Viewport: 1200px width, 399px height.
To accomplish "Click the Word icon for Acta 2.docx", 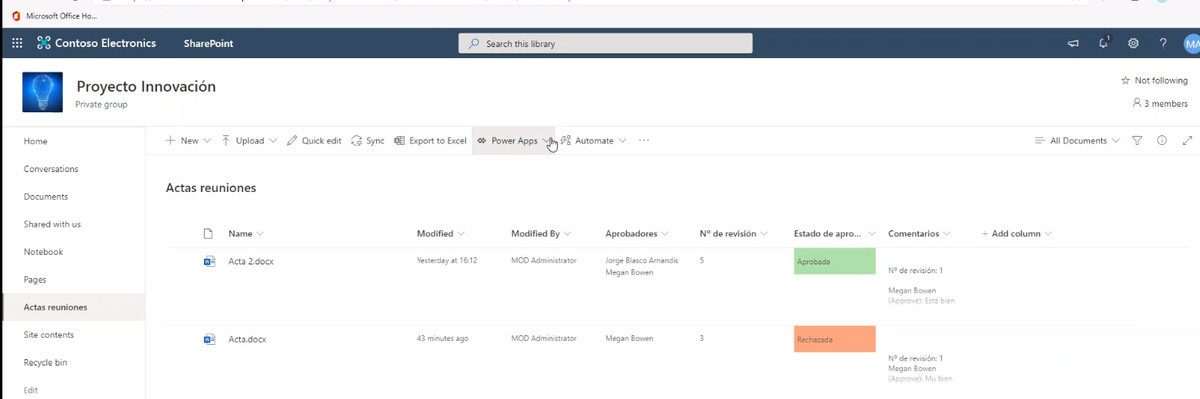I will click(x=209, y=261).
